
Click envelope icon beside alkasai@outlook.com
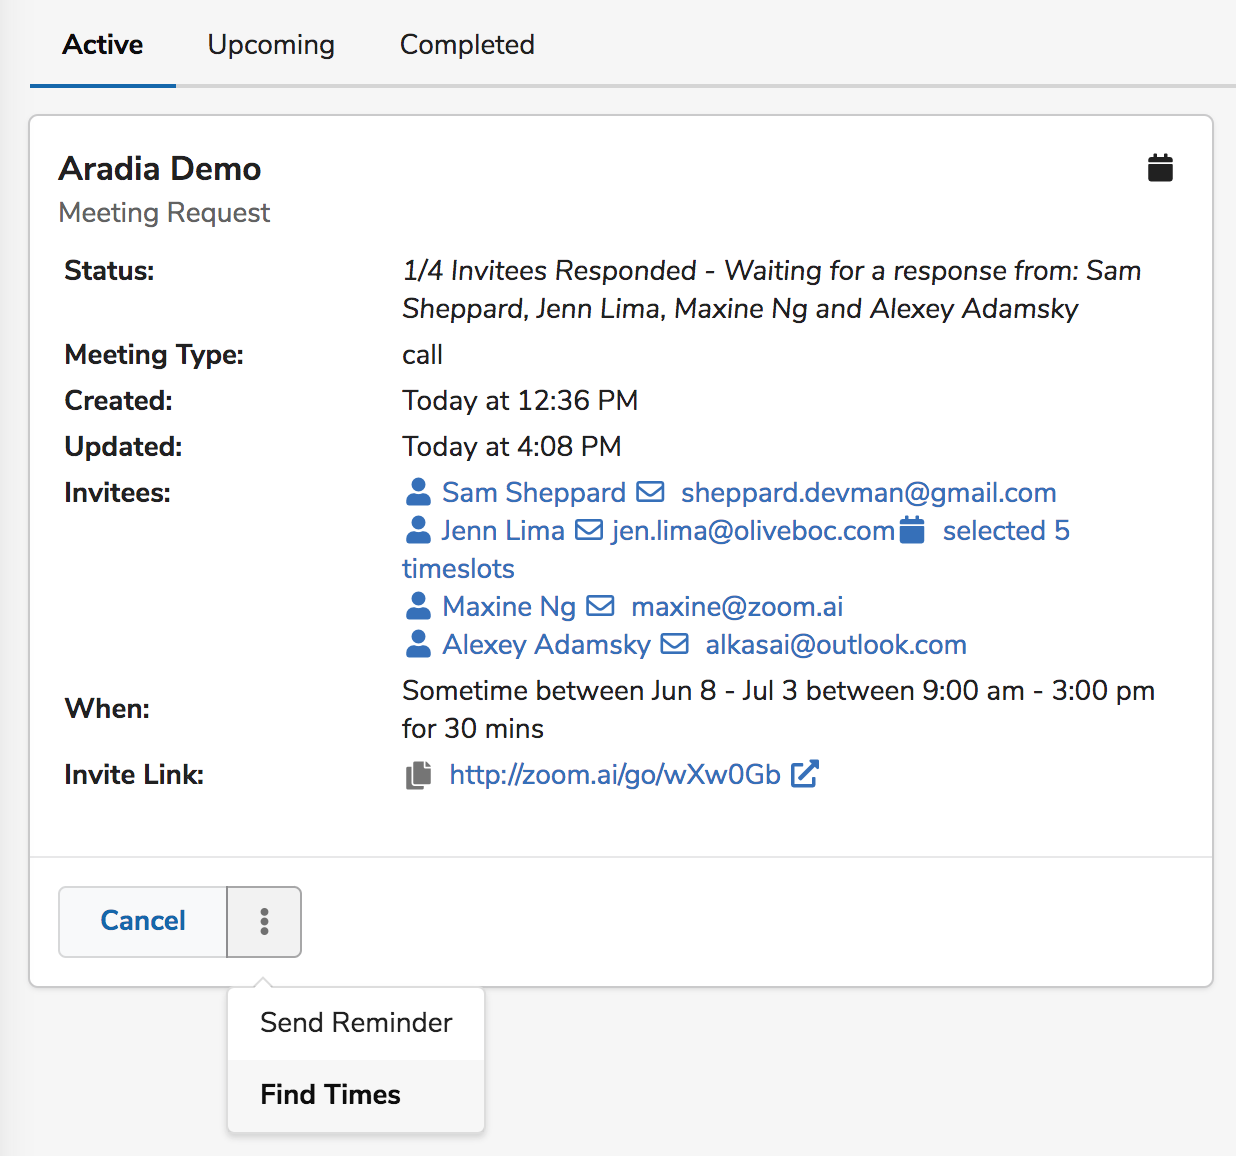point(675,644)
